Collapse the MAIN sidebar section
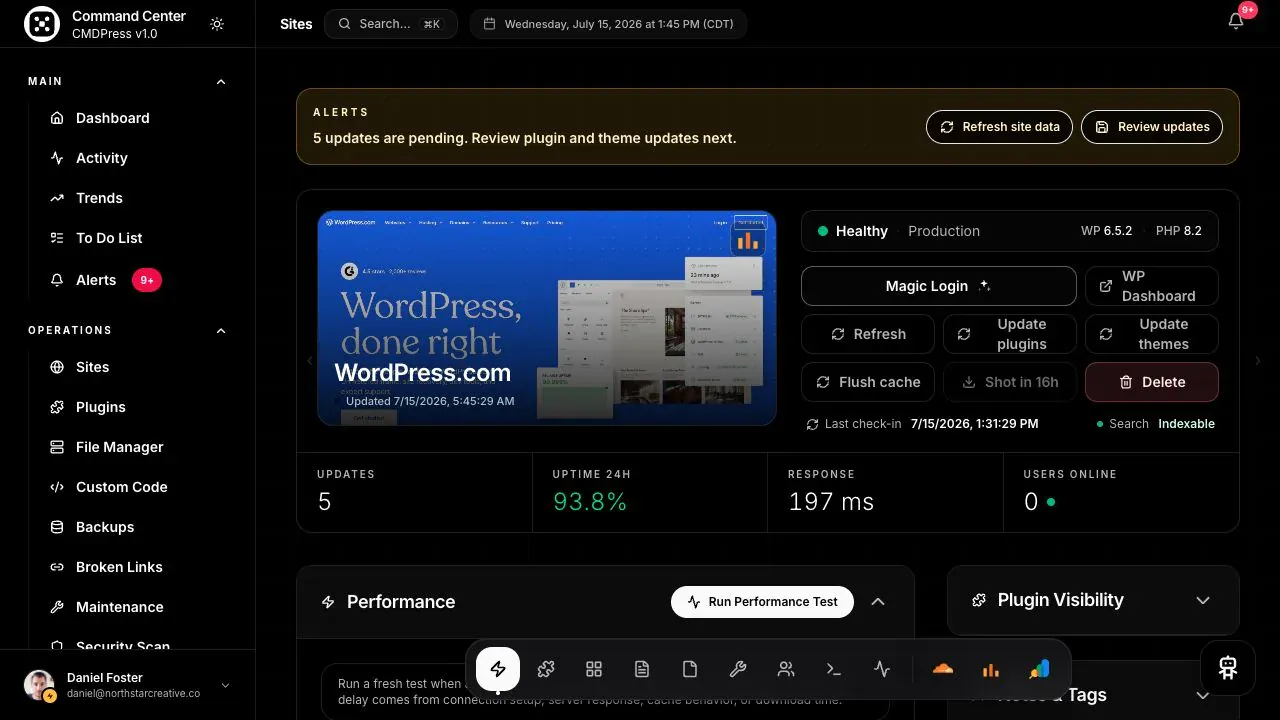This screenshot has height=720, width=1280. coord(221,82)
